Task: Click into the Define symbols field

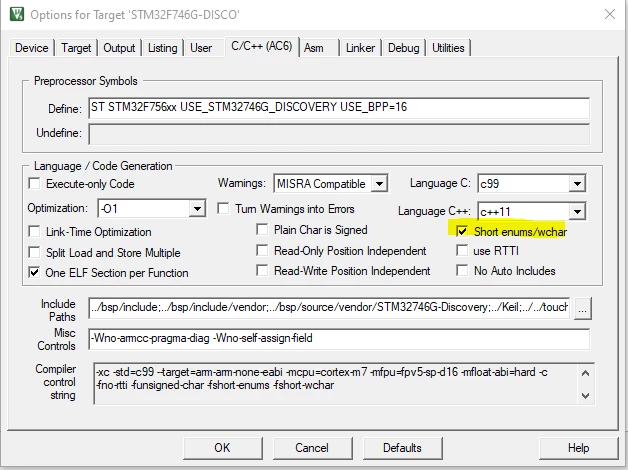Action: pos(339,107)
